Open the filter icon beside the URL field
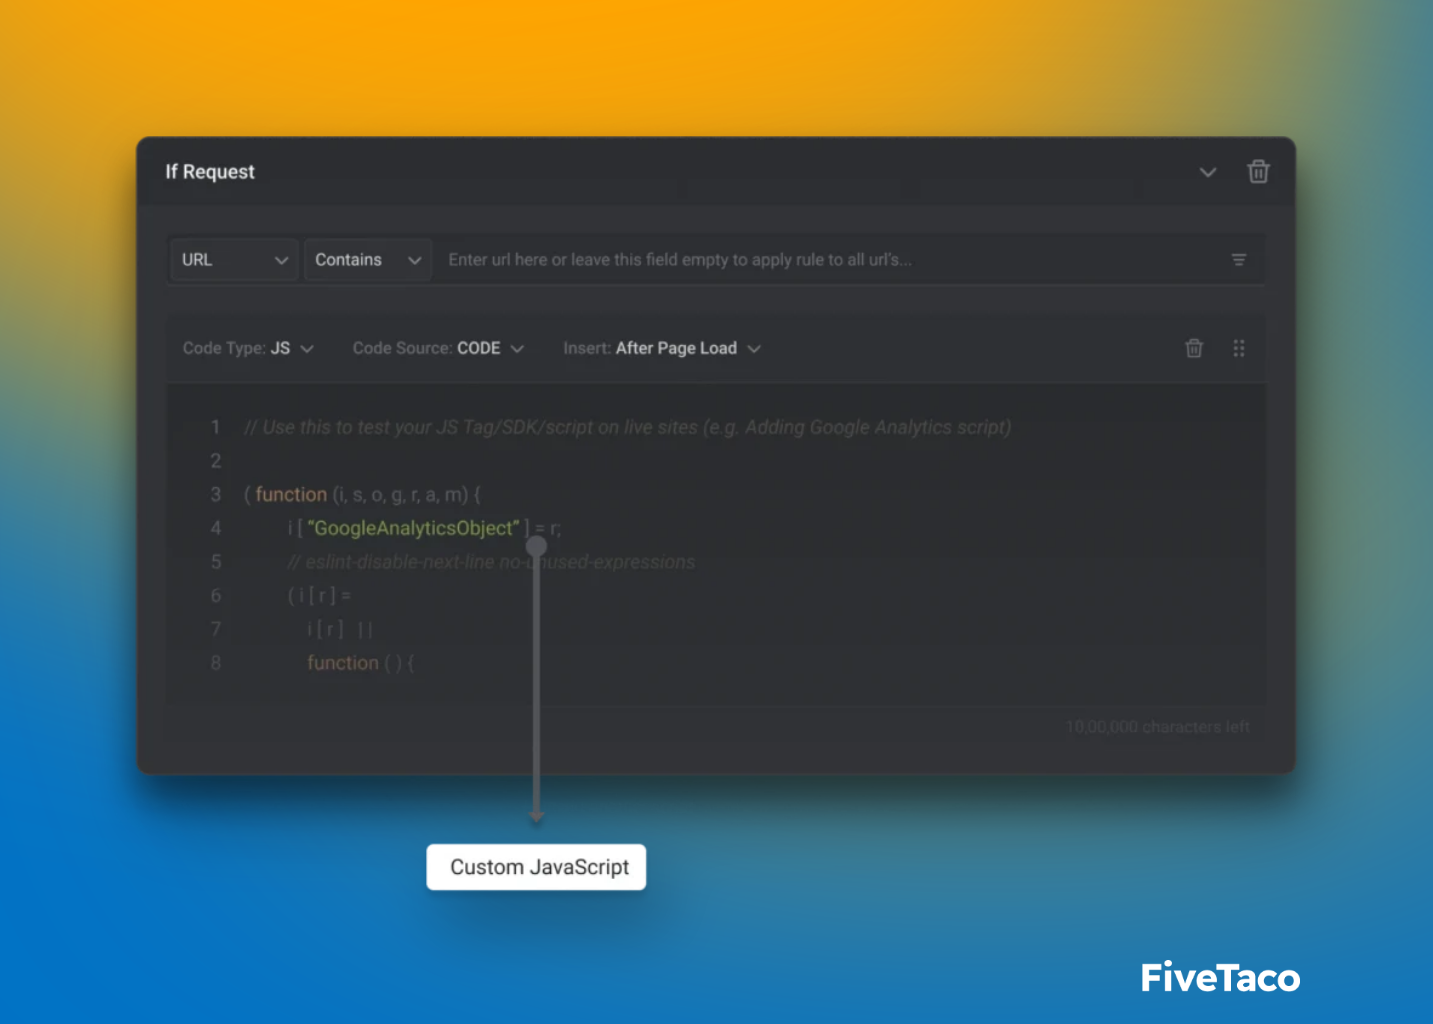Viewport: 1433px width, 1024px height. (x=1239, y=259)
